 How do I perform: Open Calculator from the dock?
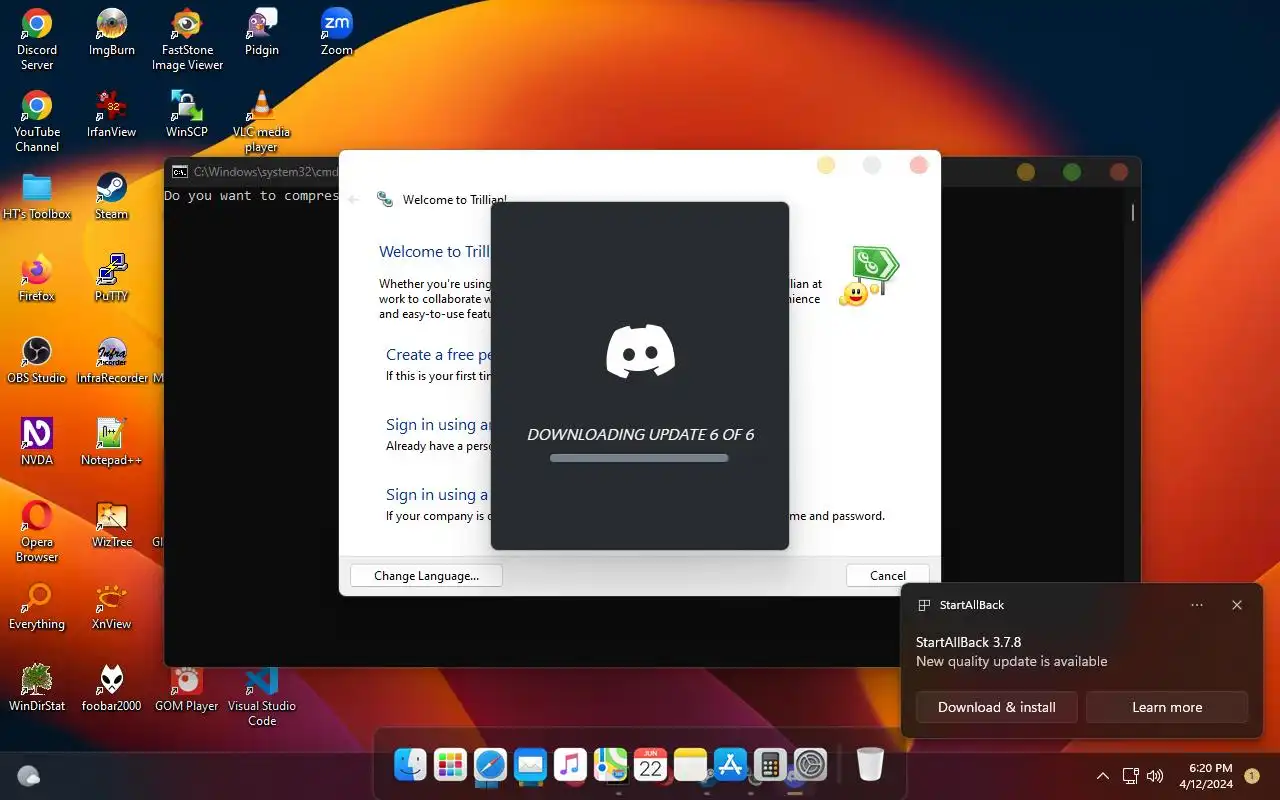pyautogui.click(x=770, y=765)
